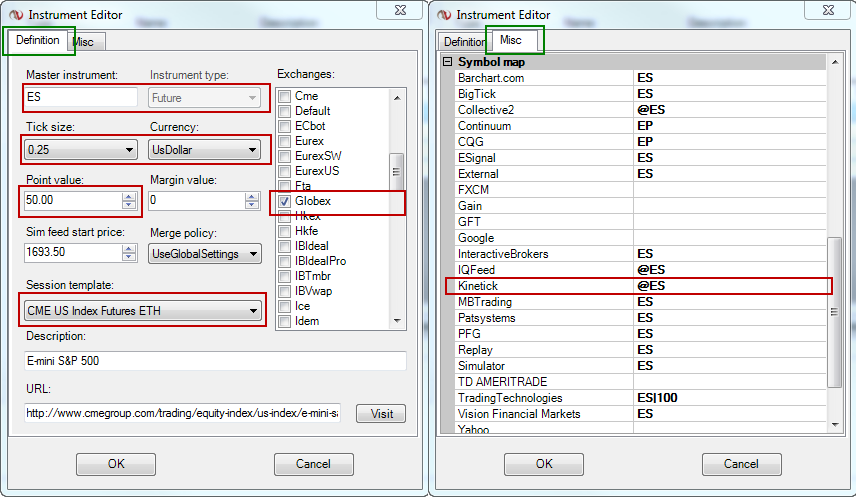Click OK in the left Instrument Editor
Image resolution: width=856 pixels, height=497 pixels.
pyautogui.click(x=116, y=464)
